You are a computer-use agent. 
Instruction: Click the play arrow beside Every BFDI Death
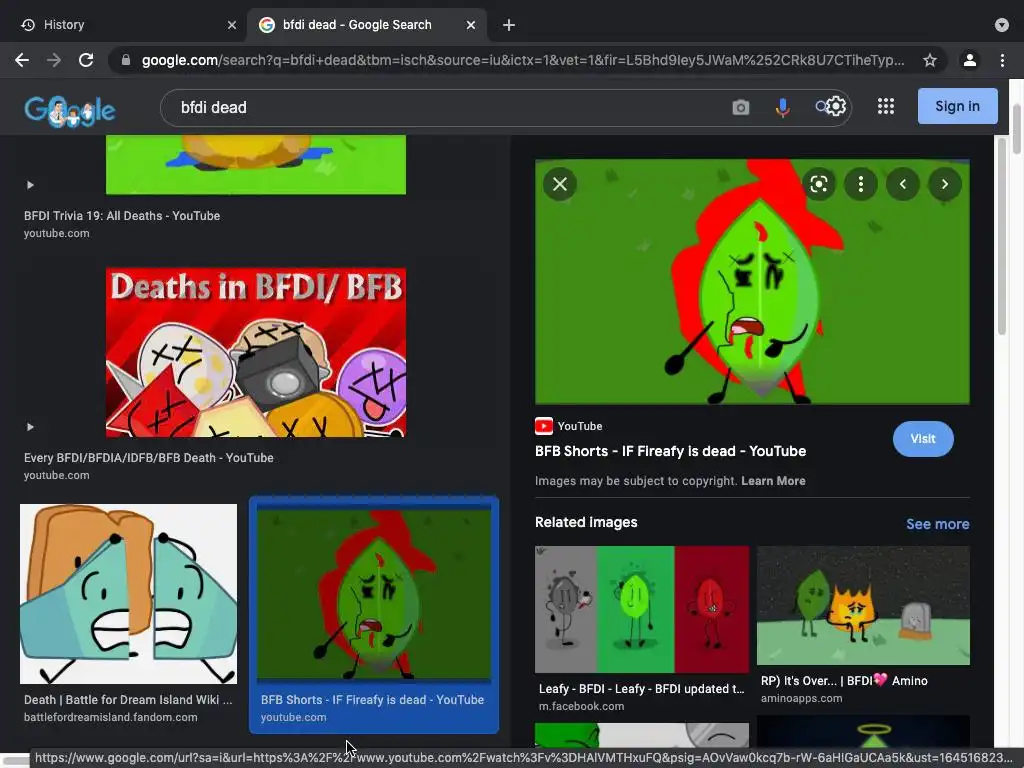pyautogui.click(x=30, y=427)
